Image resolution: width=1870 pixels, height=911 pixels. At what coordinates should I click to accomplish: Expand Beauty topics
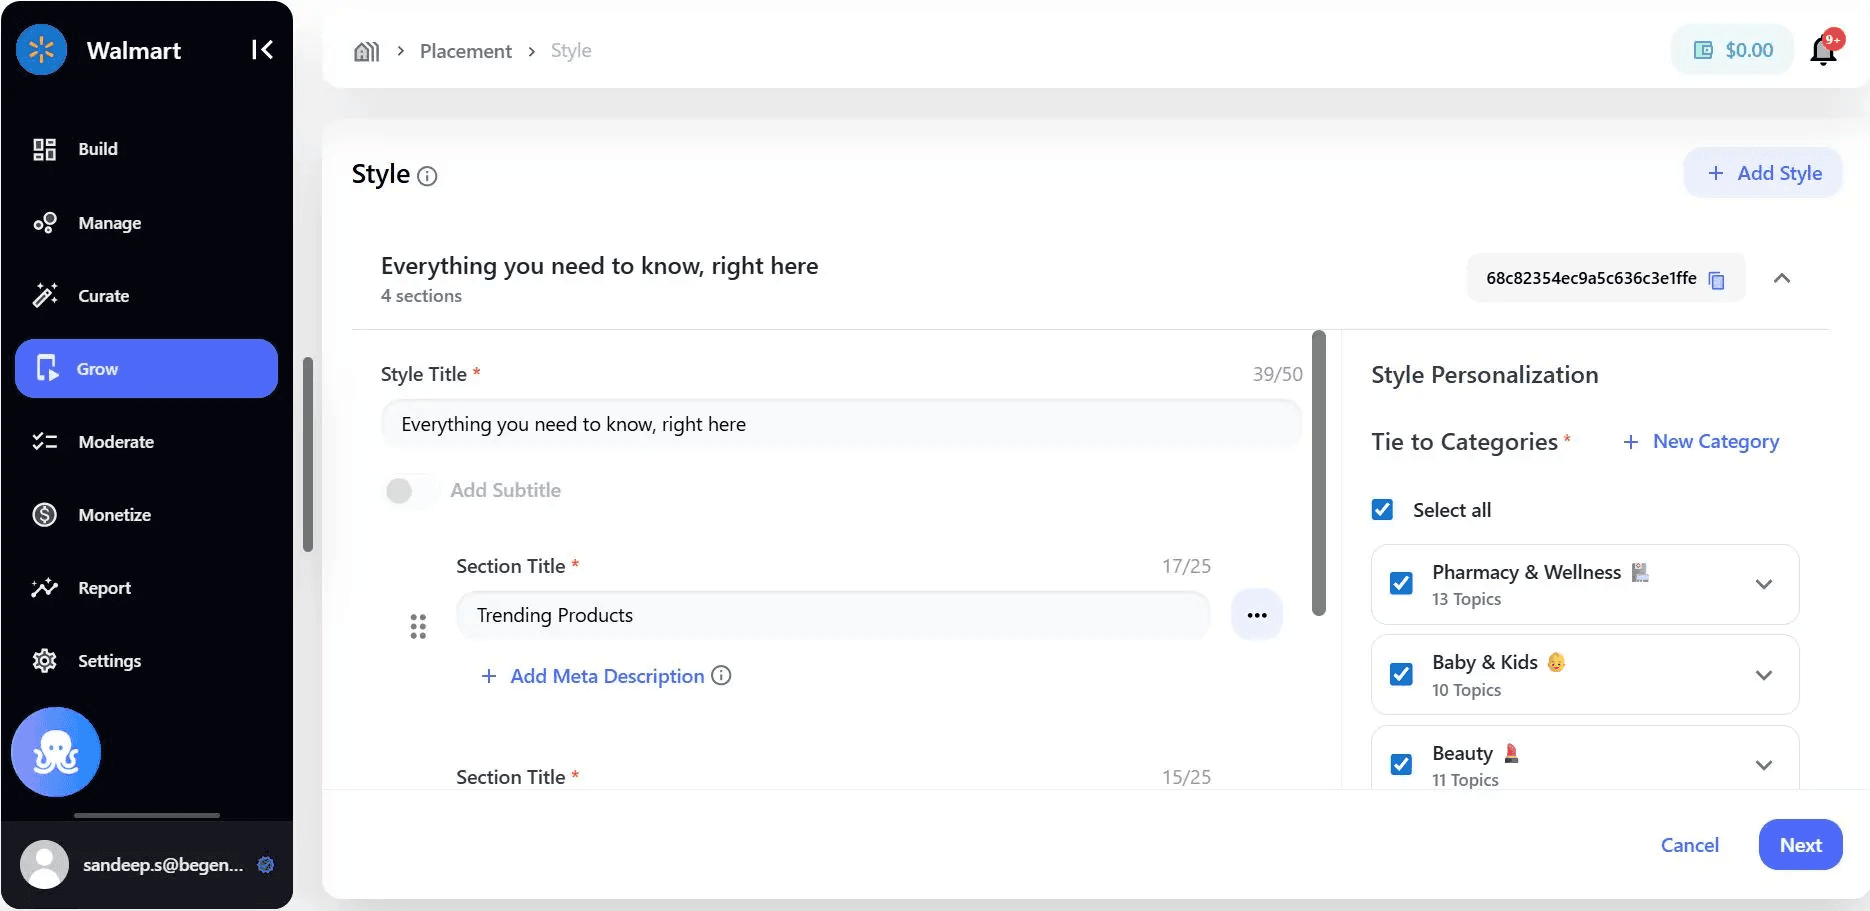coord(1764,765)
